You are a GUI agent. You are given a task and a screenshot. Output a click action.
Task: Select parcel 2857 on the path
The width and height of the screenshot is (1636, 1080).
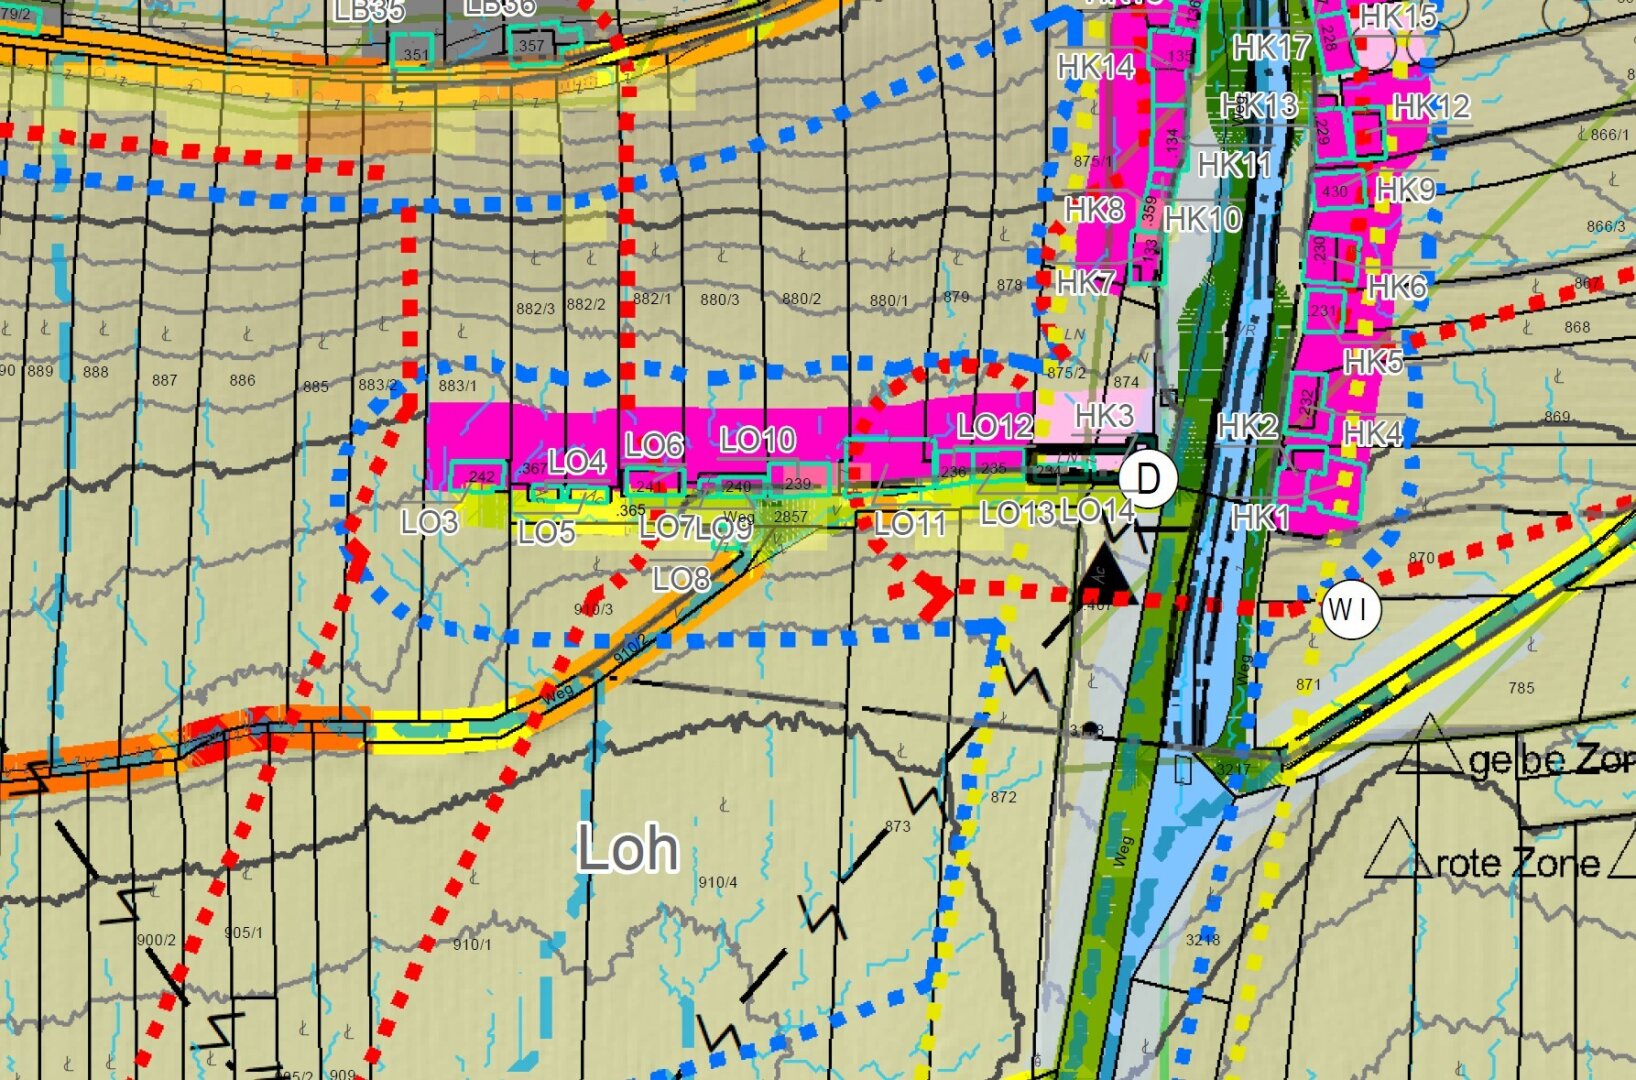point(790,516)
